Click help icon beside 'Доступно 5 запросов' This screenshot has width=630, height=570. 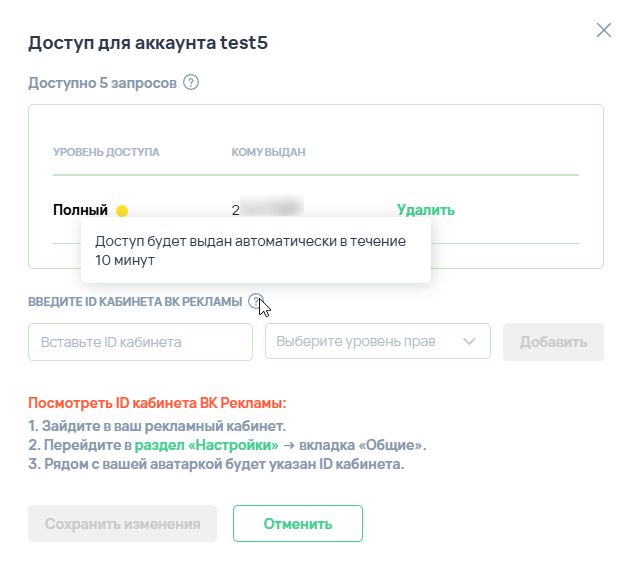click(x=191, y=82)
